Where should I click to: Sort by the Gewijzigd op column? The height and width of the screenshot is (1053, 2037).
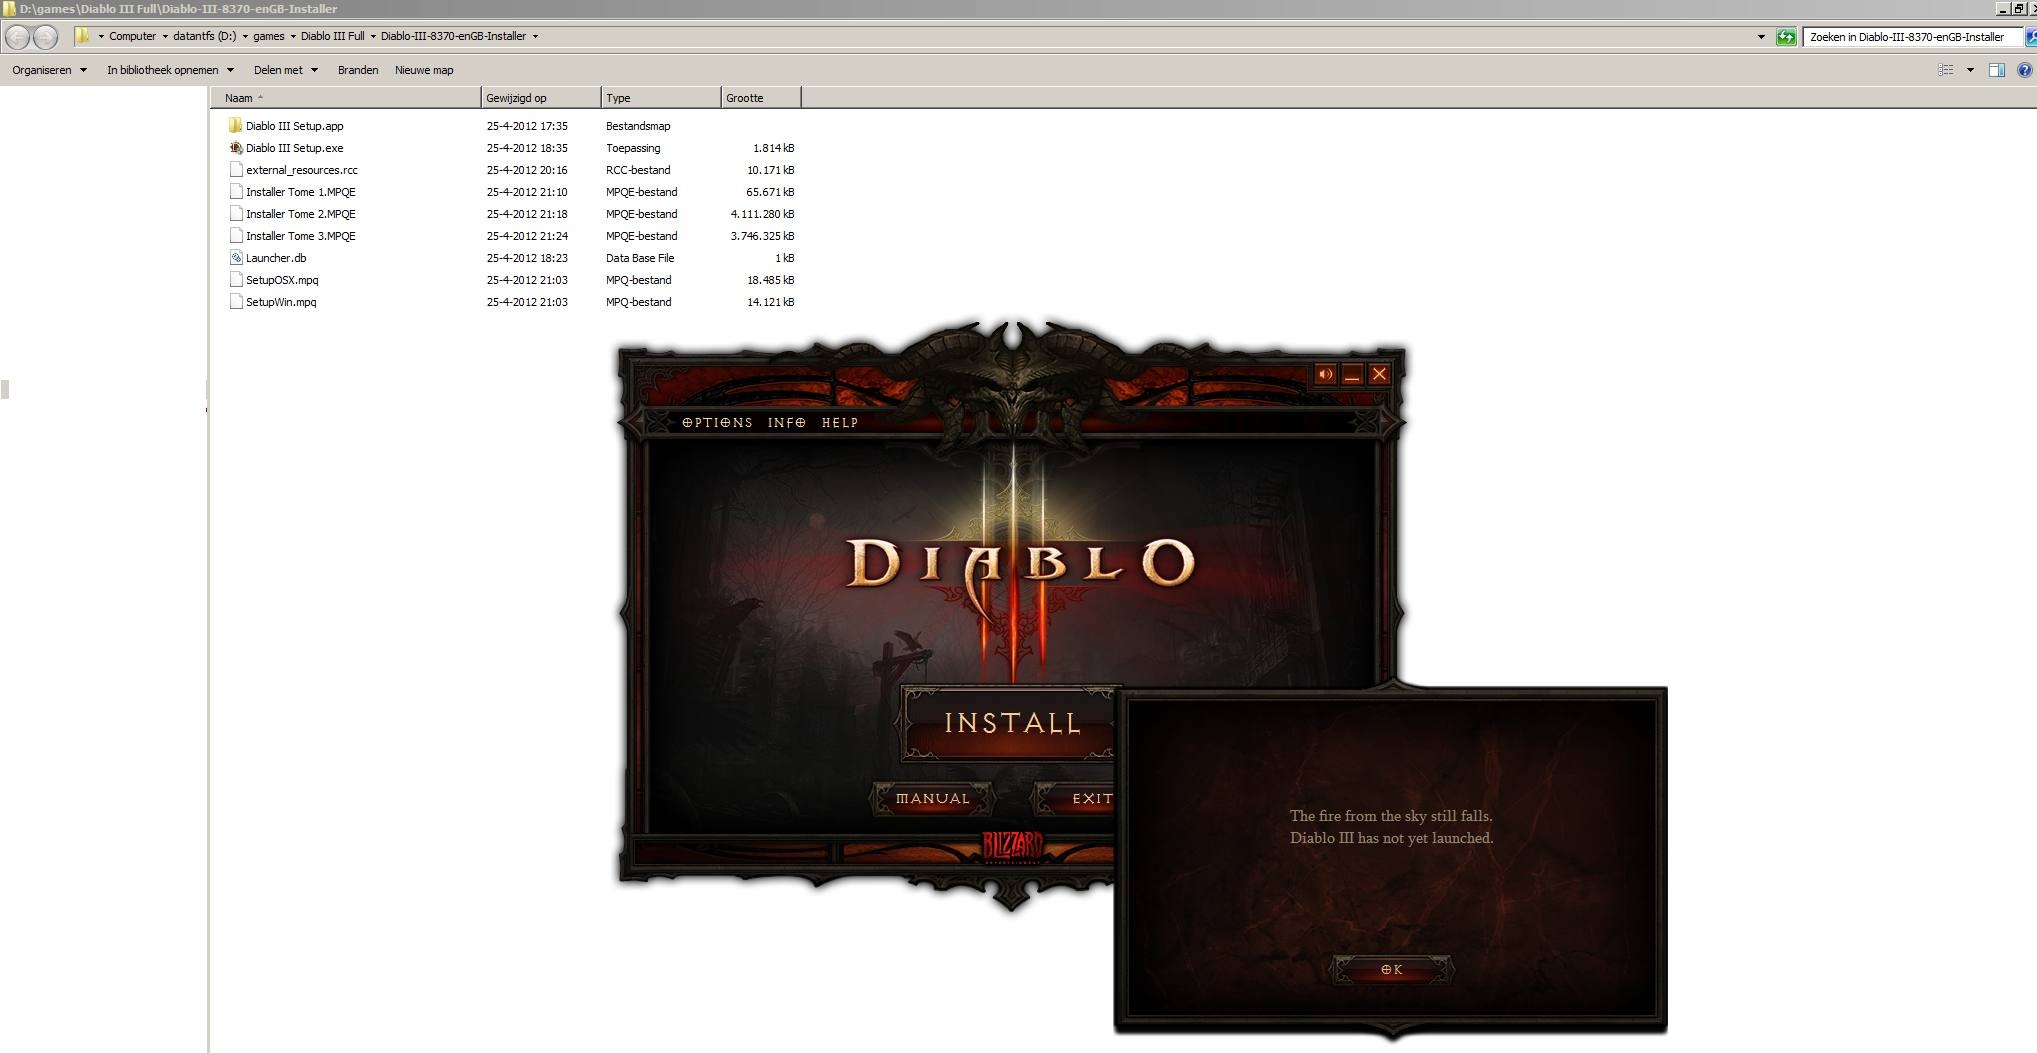pyautogui.click(x=541, y=98)
